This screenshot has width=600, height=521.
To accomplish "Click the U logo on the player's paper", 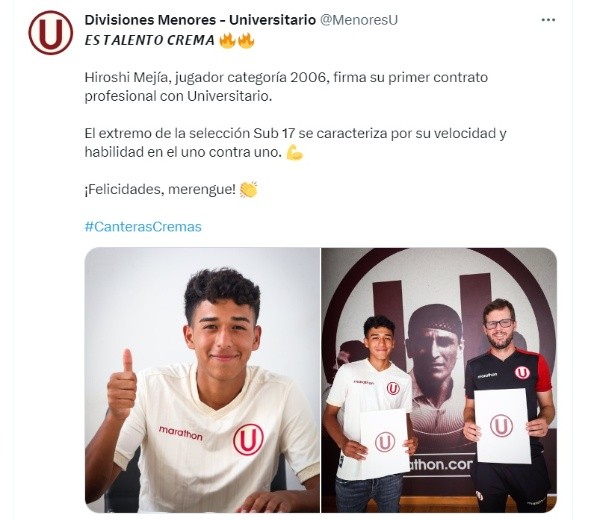I will pyautogui.click(x=385, y=442).
